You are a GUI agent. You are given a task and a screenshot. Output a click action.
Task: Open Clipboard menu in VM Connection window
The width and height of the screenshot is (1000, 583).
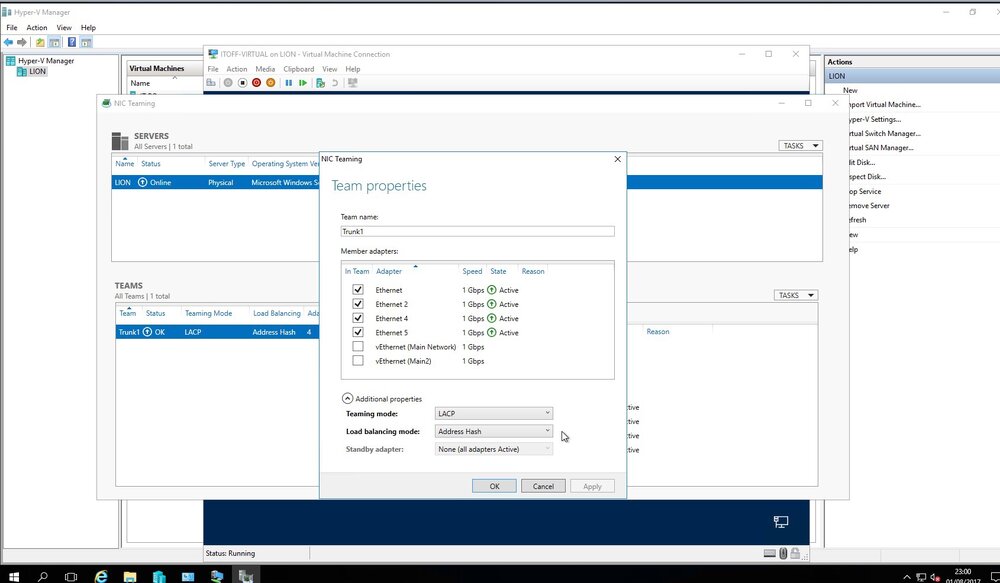298,69
